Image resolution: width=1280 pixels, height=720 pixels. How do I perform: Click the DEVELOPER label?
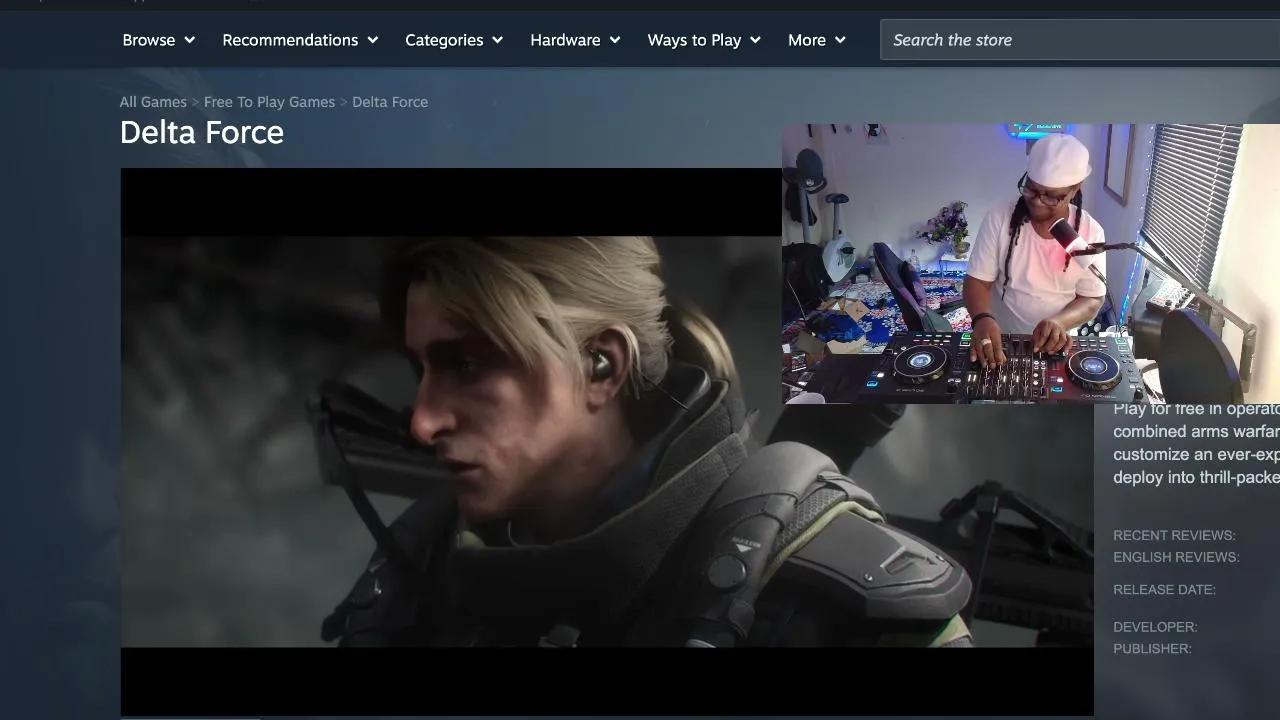(x=1155, y=627)
